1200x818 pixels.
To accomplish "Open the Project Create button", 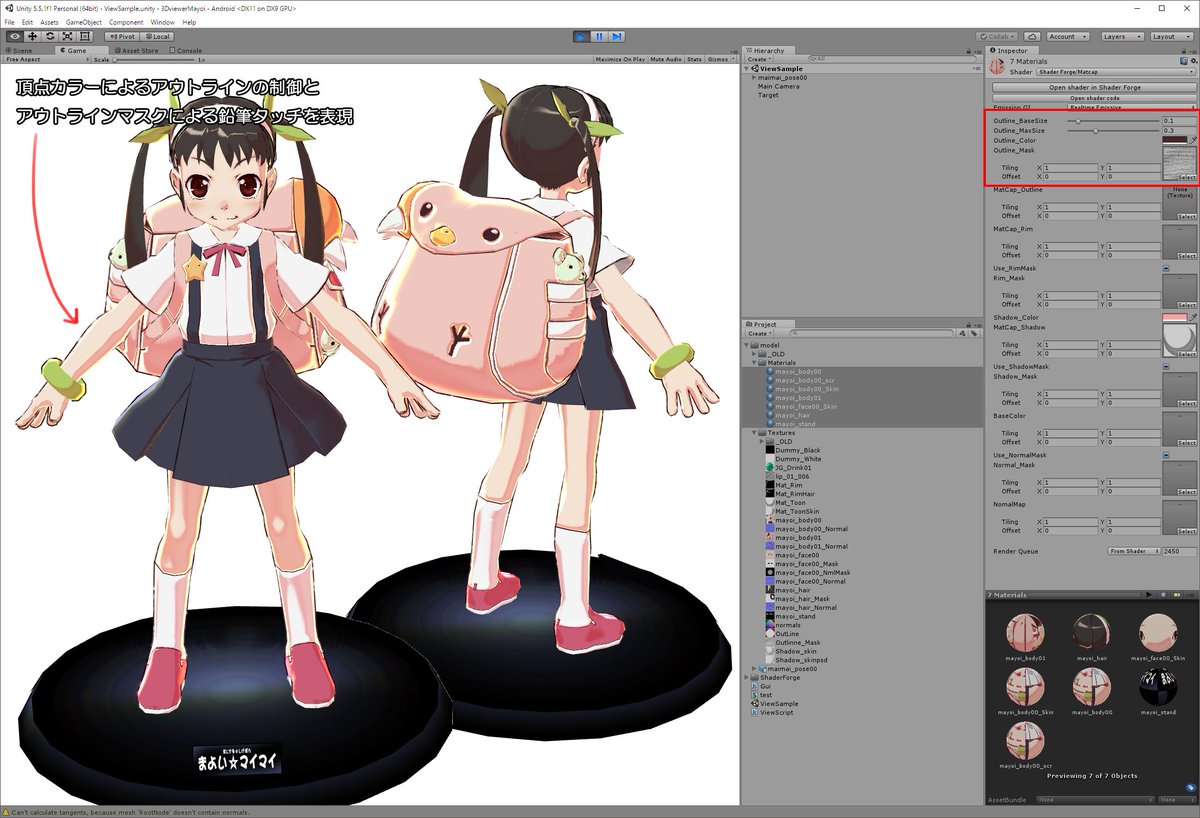I will [758, 333].
